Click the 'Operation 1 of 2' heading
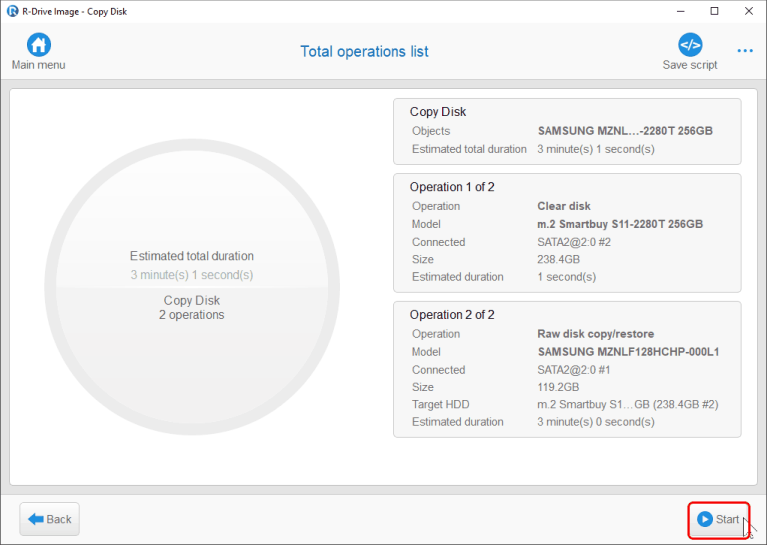767x545 pixels. 452,187
